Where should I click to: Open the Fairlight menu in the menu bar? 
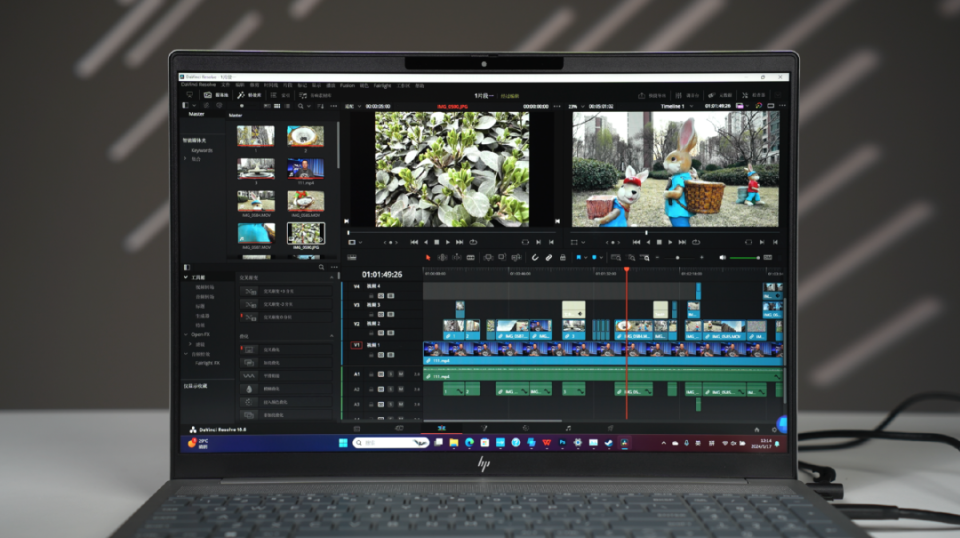click(x=382, y=86)
